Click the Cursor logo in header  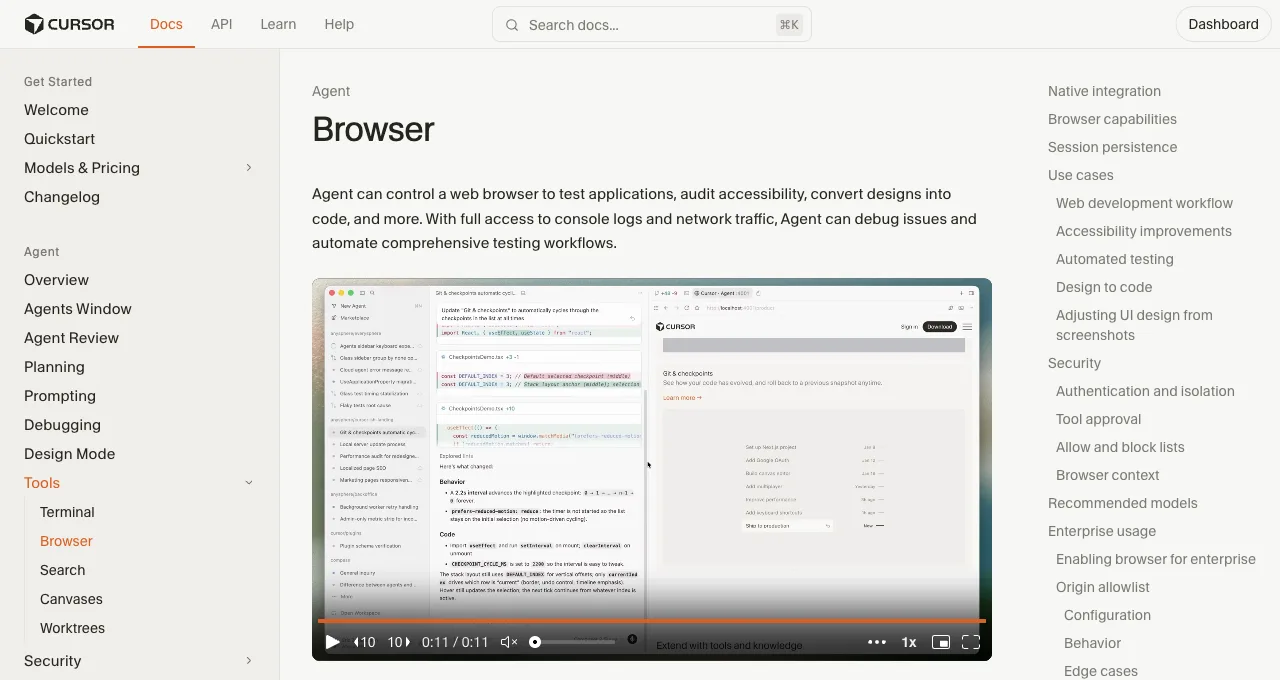69,24
